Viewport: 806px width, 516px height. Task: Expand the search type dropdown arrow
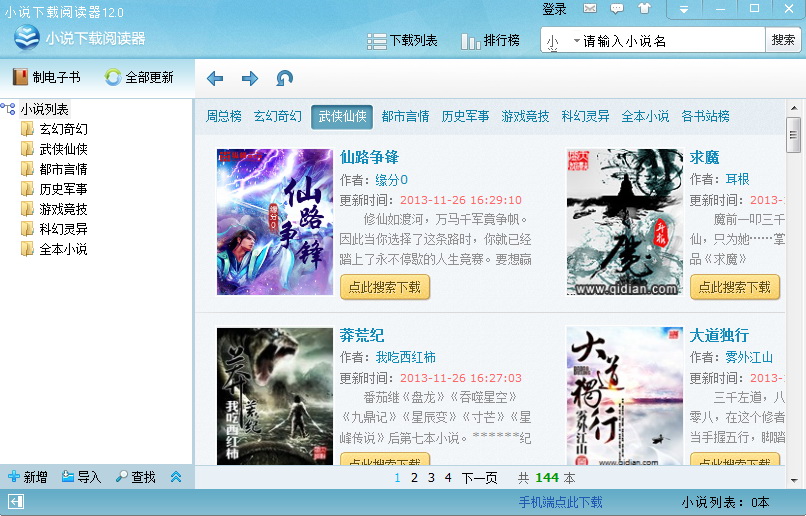pos(577,40)
